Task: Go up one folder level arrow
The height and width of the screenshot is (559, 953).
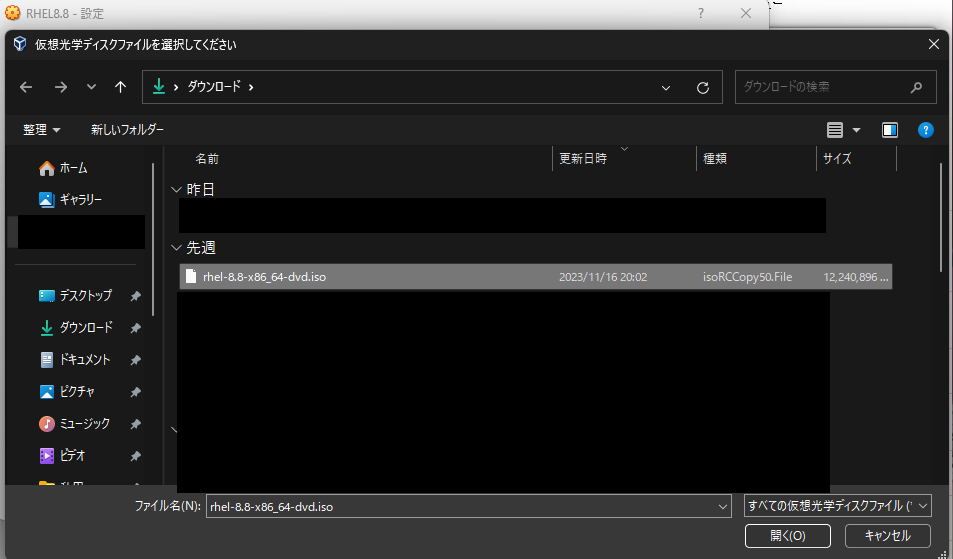Action: point(120,87)
